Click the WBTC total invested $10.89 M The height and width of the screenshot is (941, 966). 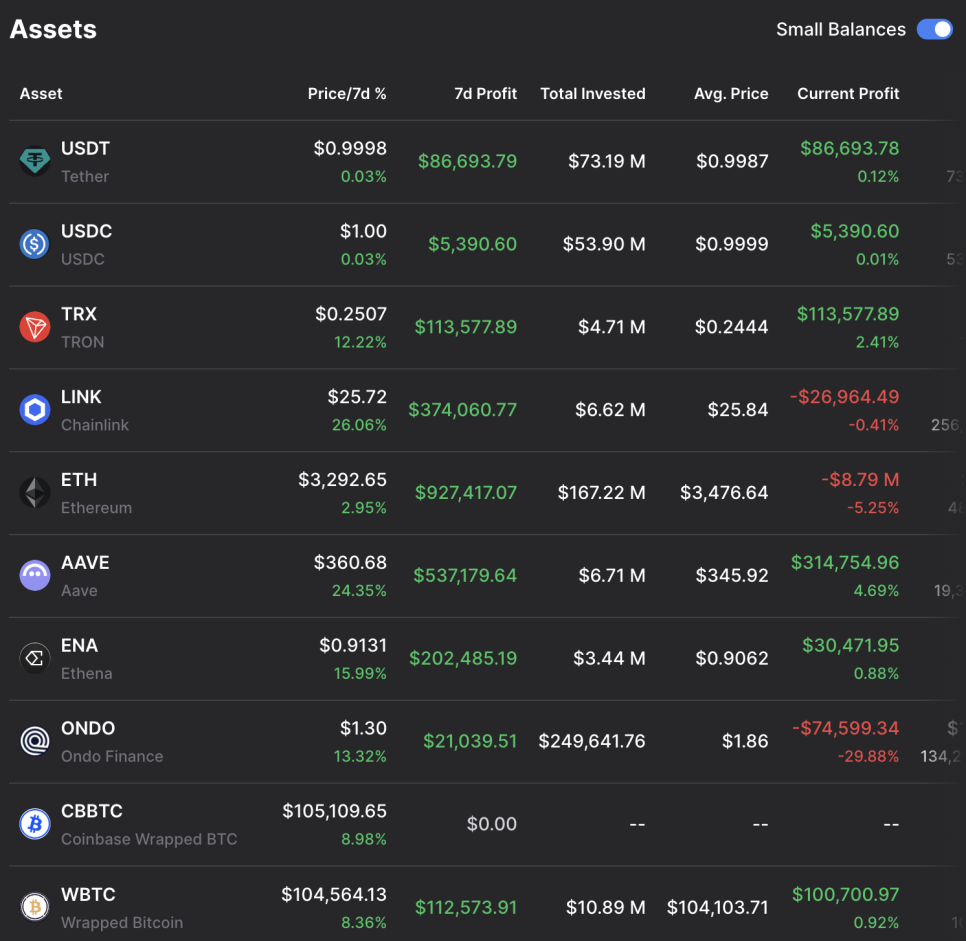click(x=606, y=907)
